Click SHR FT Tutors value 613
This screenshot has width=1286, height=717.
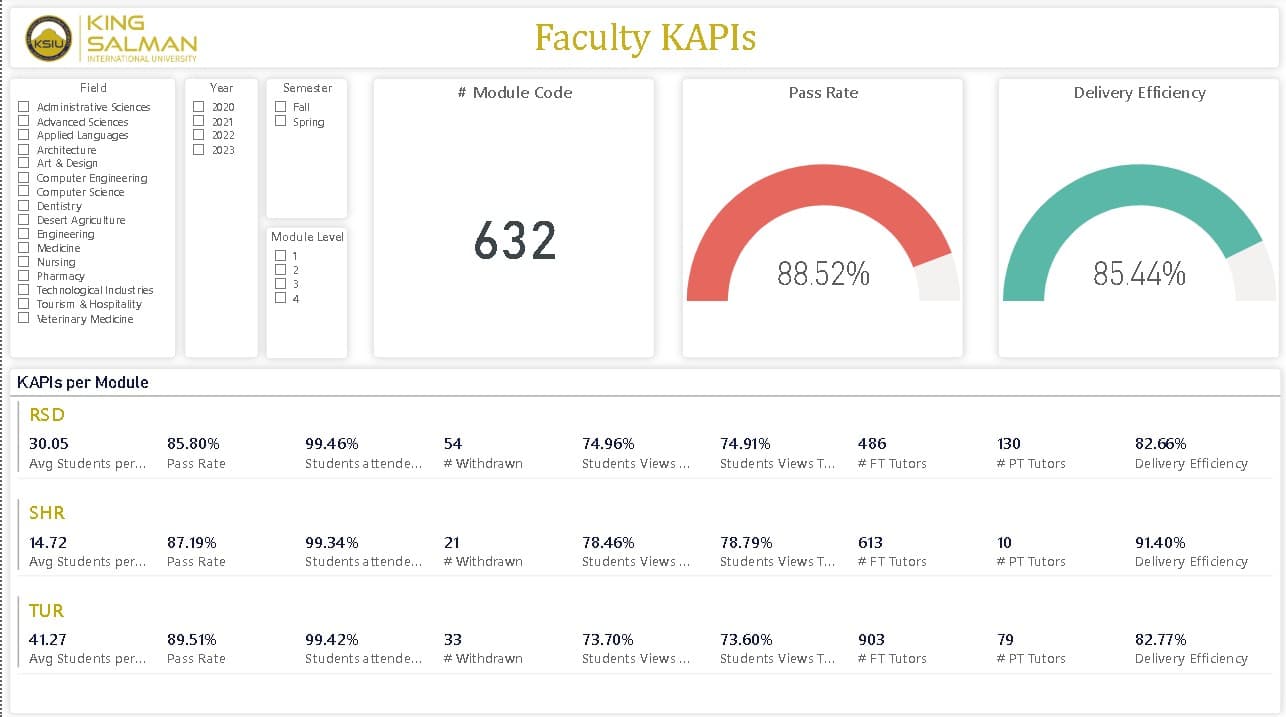pyautogui.click(x=871, y=542)
